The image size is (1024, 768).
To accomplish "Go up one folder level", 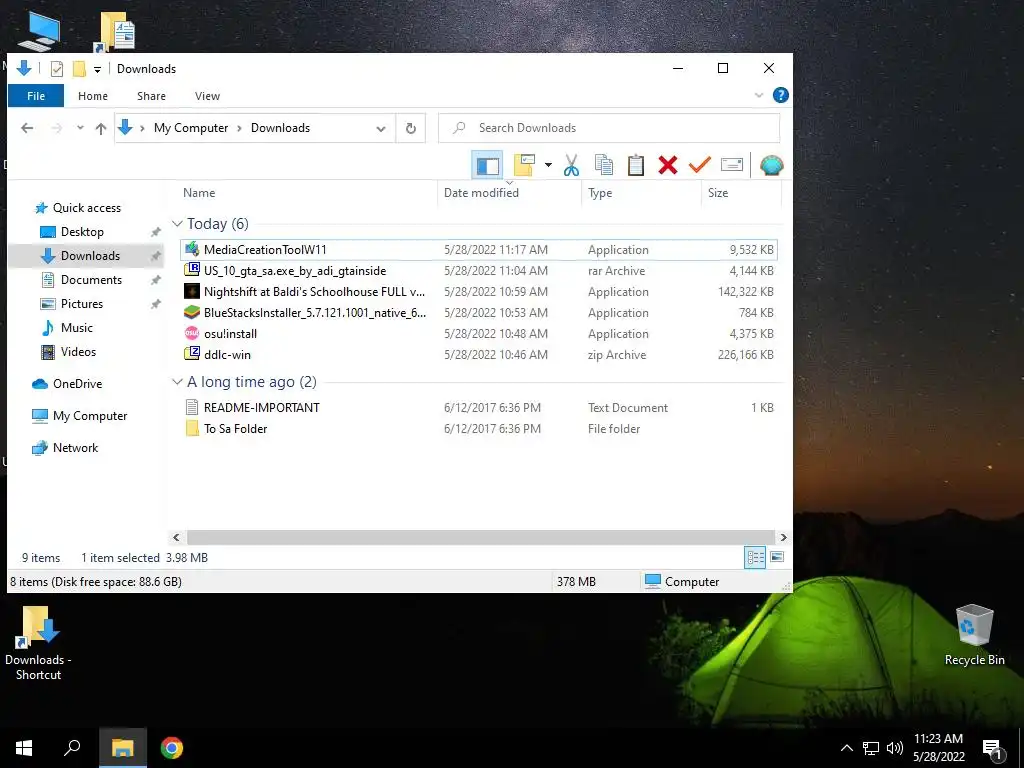I will pos(101,128).
